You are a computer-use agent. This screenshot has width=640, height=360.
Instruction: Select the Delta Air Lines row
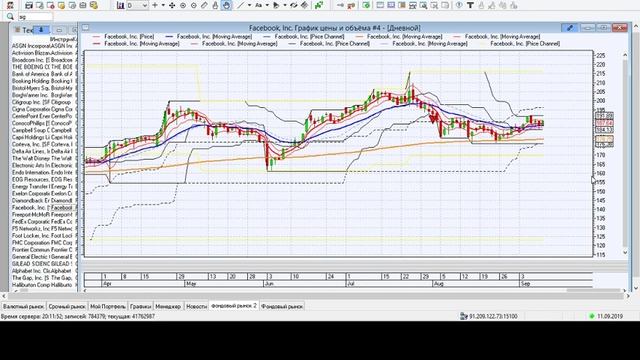point(44,151)
